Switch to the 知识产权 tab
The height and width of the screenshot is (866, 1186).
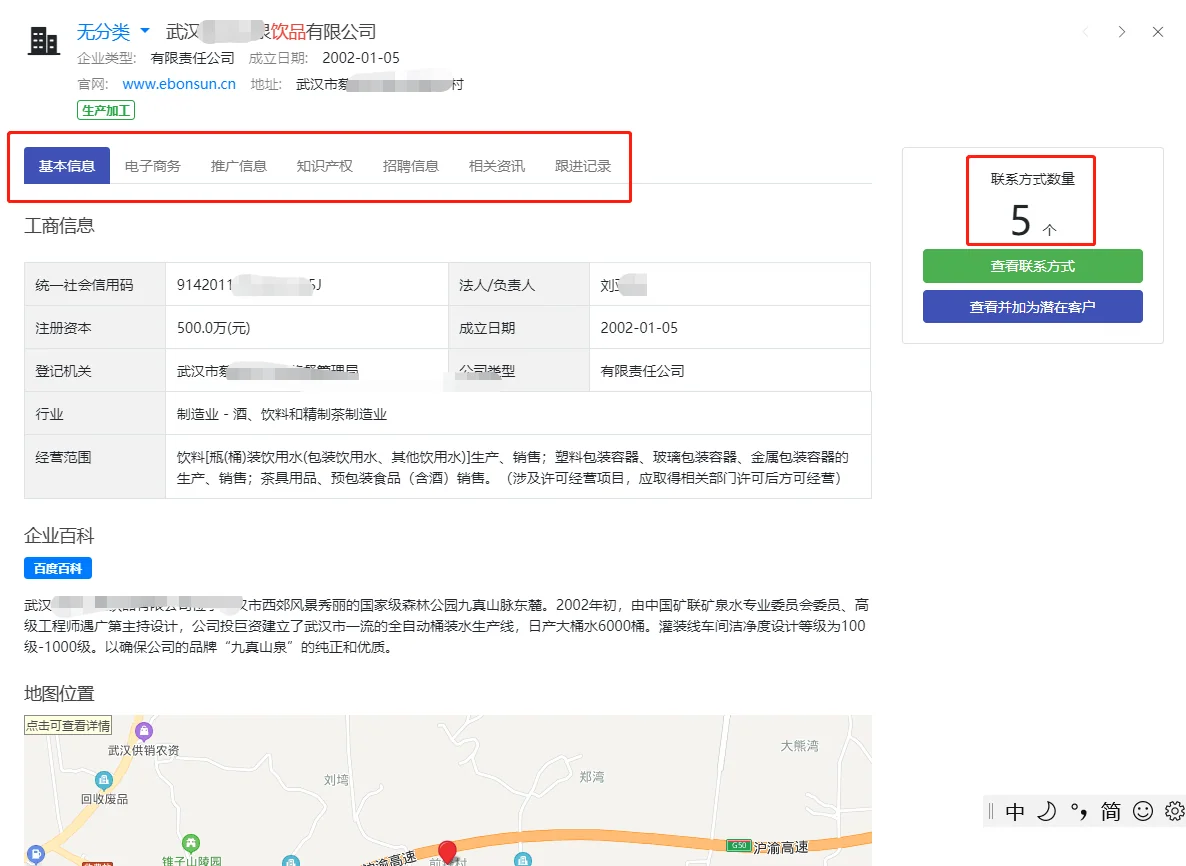pos(324,166)
